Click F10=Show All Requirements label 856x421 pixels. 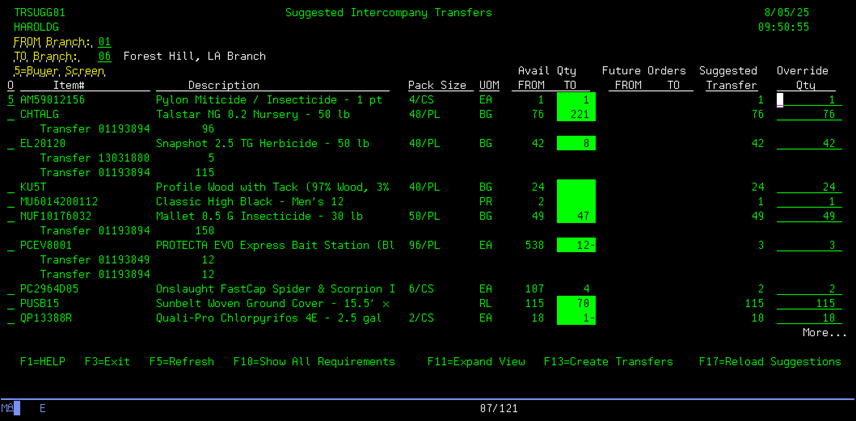[314, 361]
